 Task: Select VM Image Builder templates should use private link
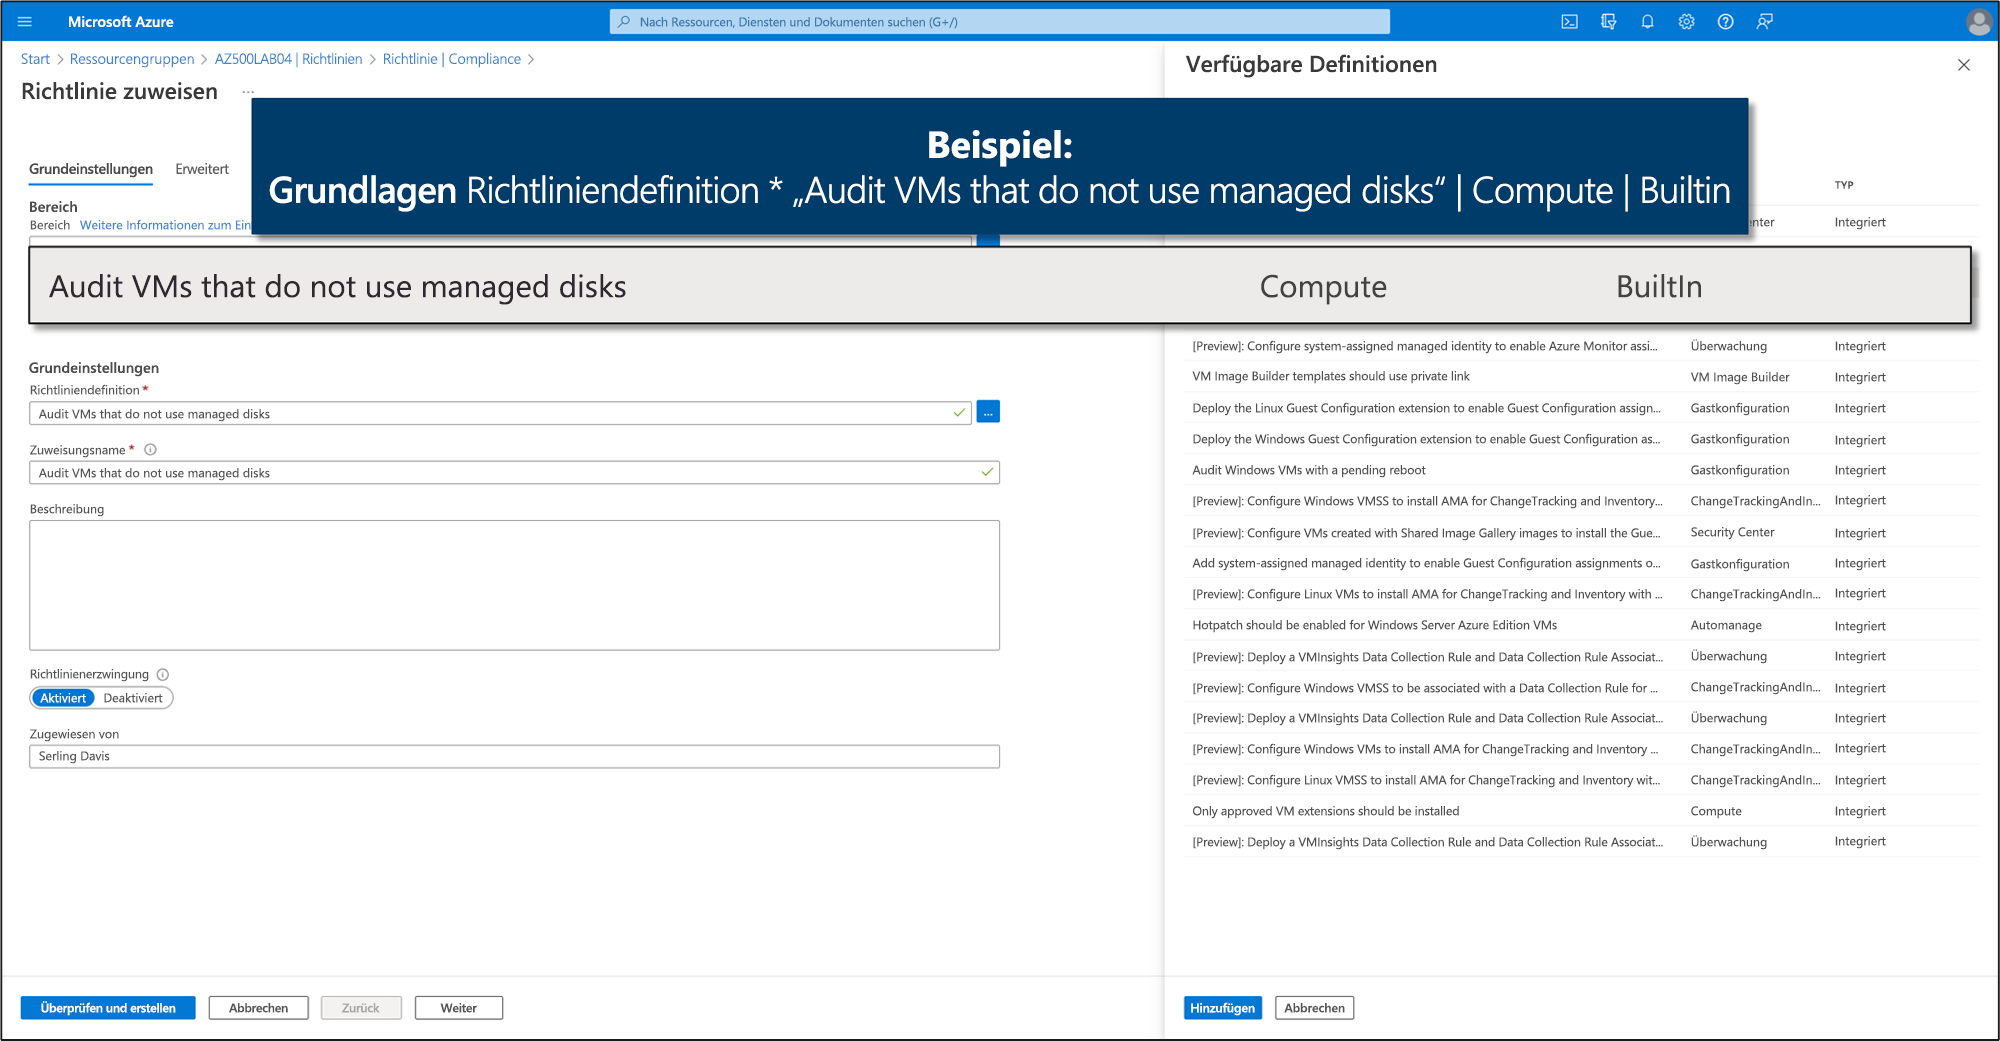(x=1581, y=377)
